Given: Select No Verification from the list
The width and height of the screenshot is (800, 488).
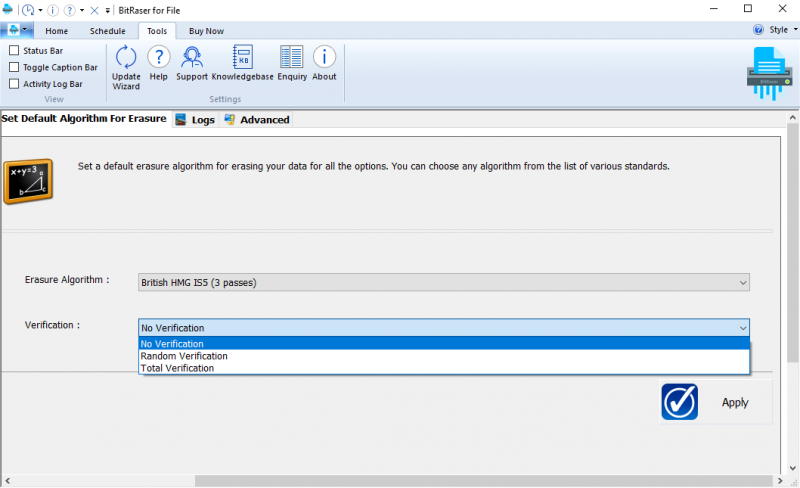Looking at the screenshot, I should [x=444, y=344].
